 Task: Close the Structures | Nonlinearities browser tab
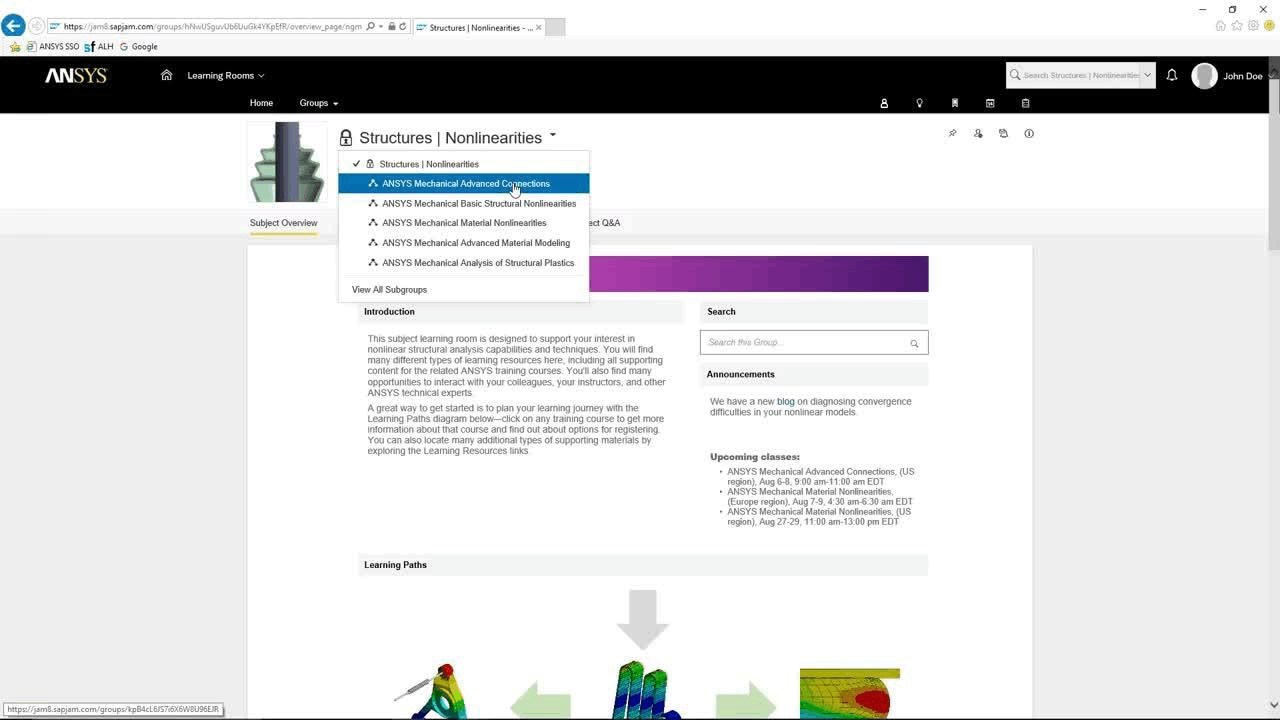(x=539, y=27)
